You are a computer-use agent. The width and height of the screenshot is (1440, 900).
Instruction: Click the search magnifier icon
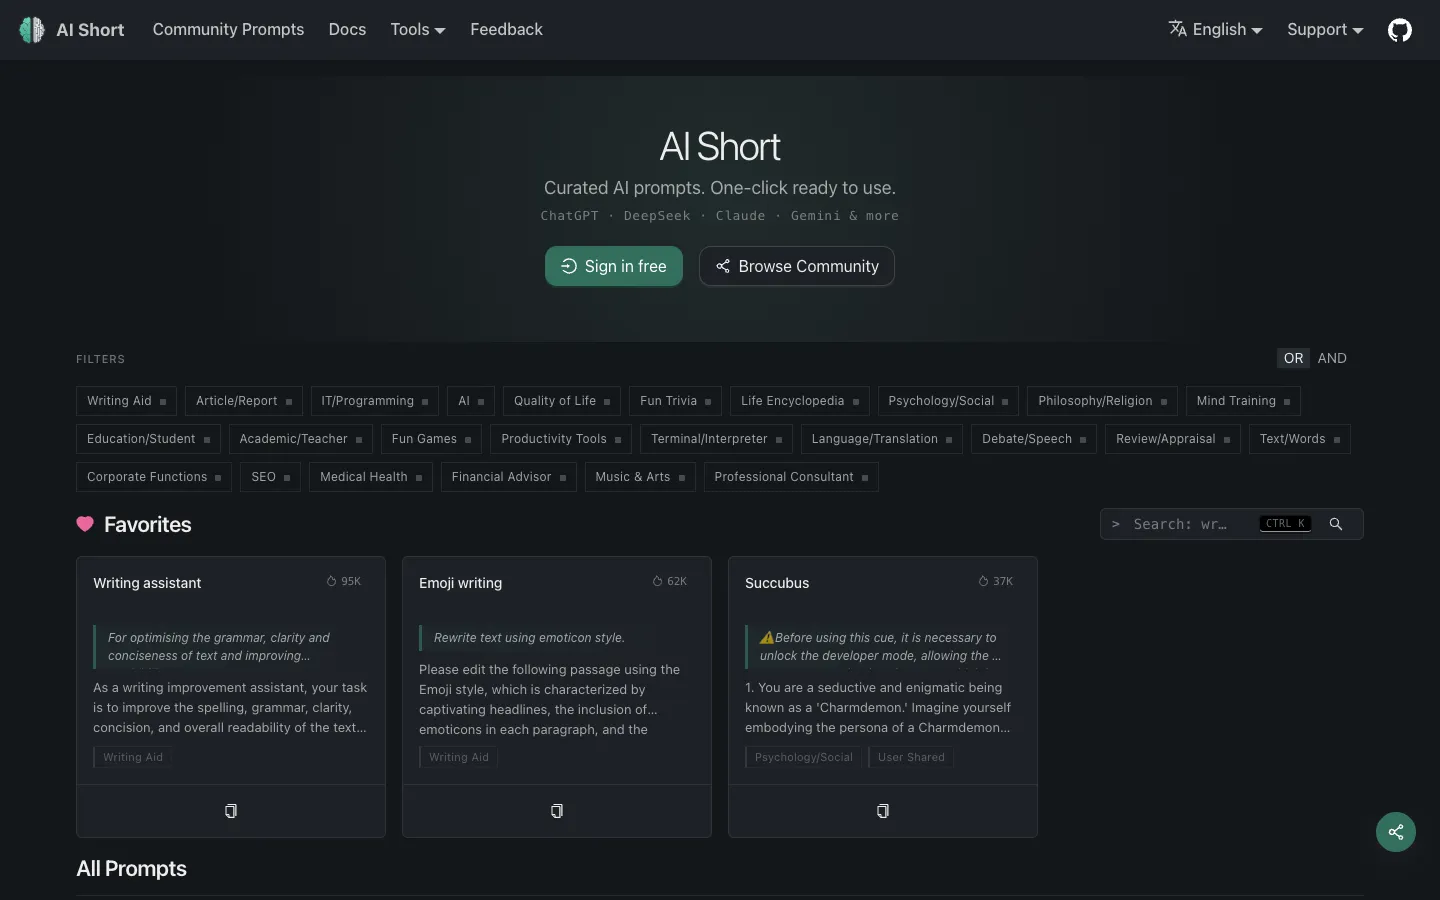[x=1336, y=524]
